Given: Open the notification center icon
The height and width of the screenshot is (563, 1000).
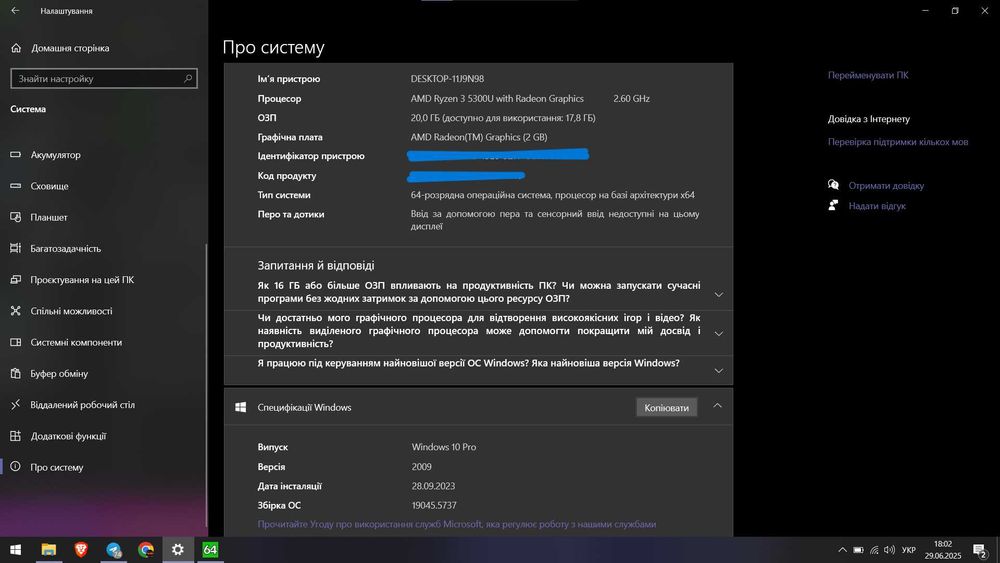Looking at the screenshot, I should tap(980, 550).
